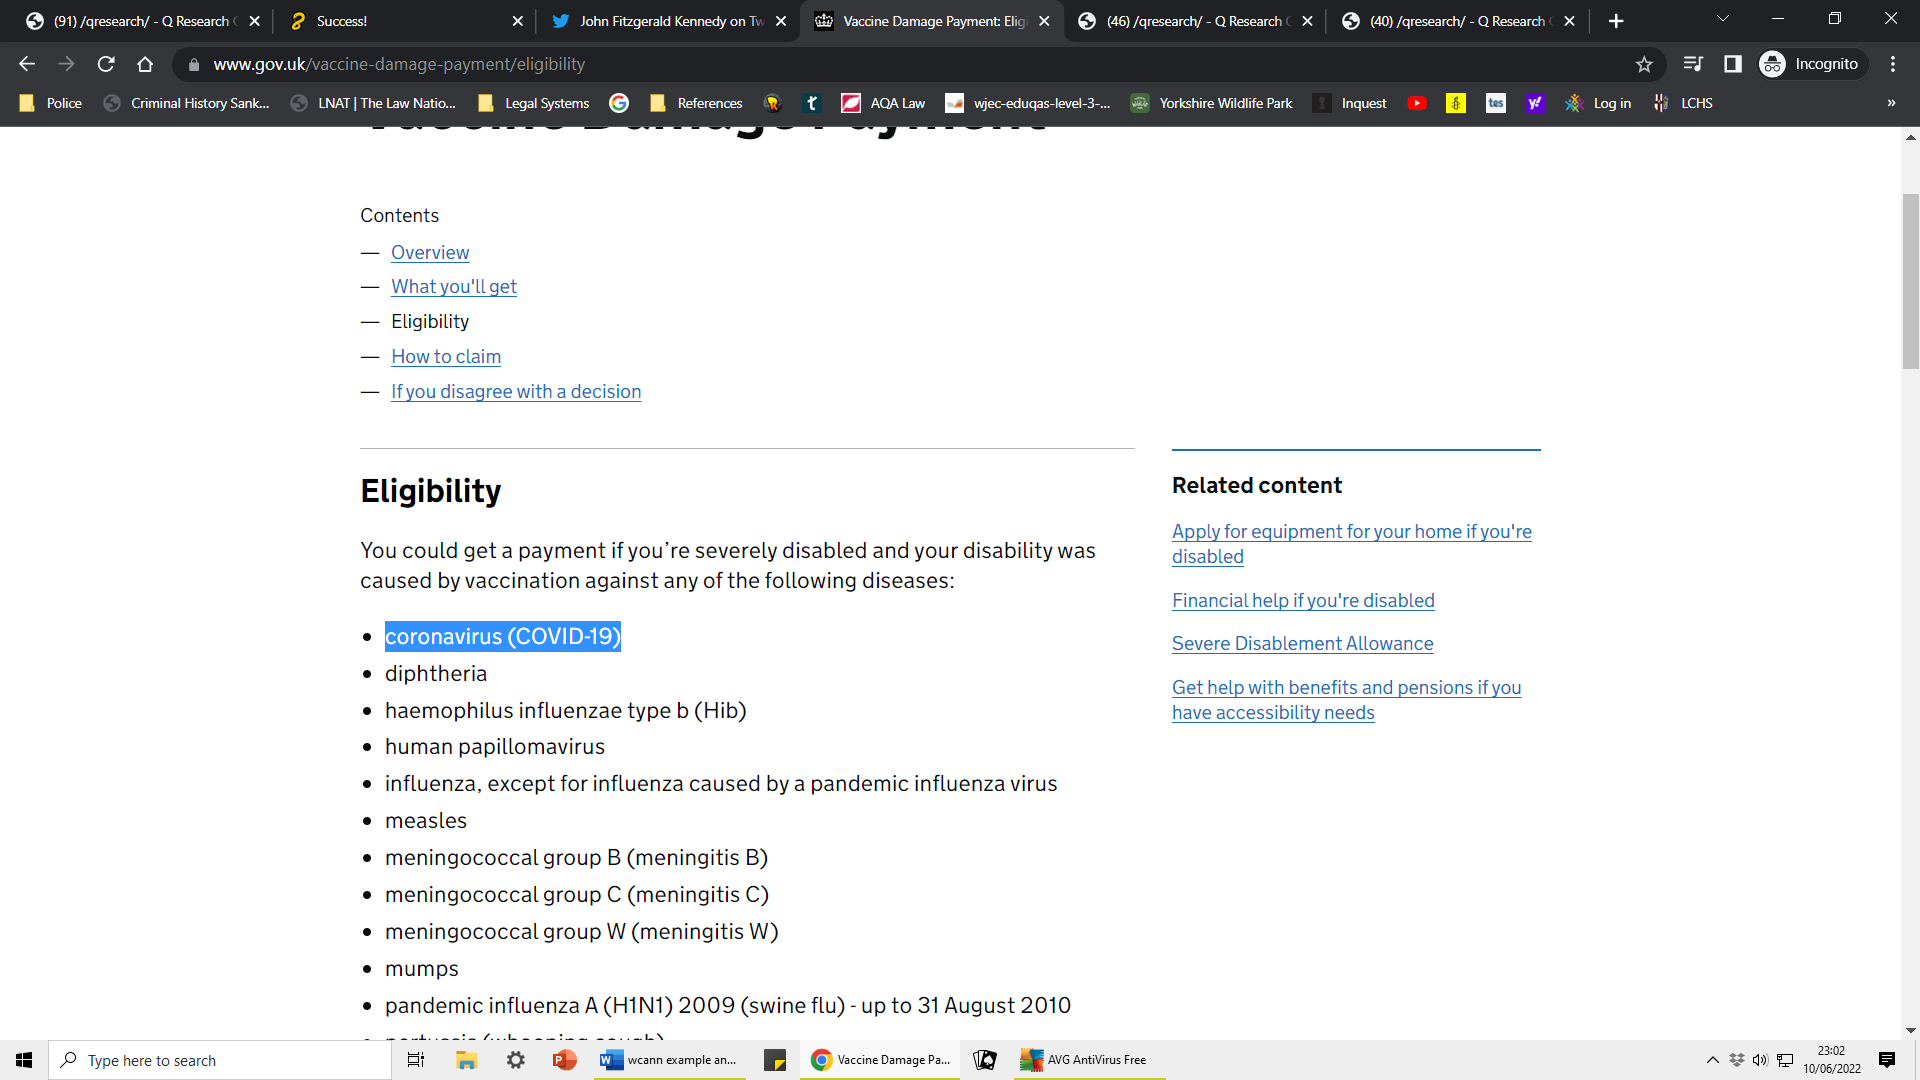The width and height of the screenshot is (1920, 1080).
Task: Open PowerPoint from the taskbar
Action: tap(565, 1060)
